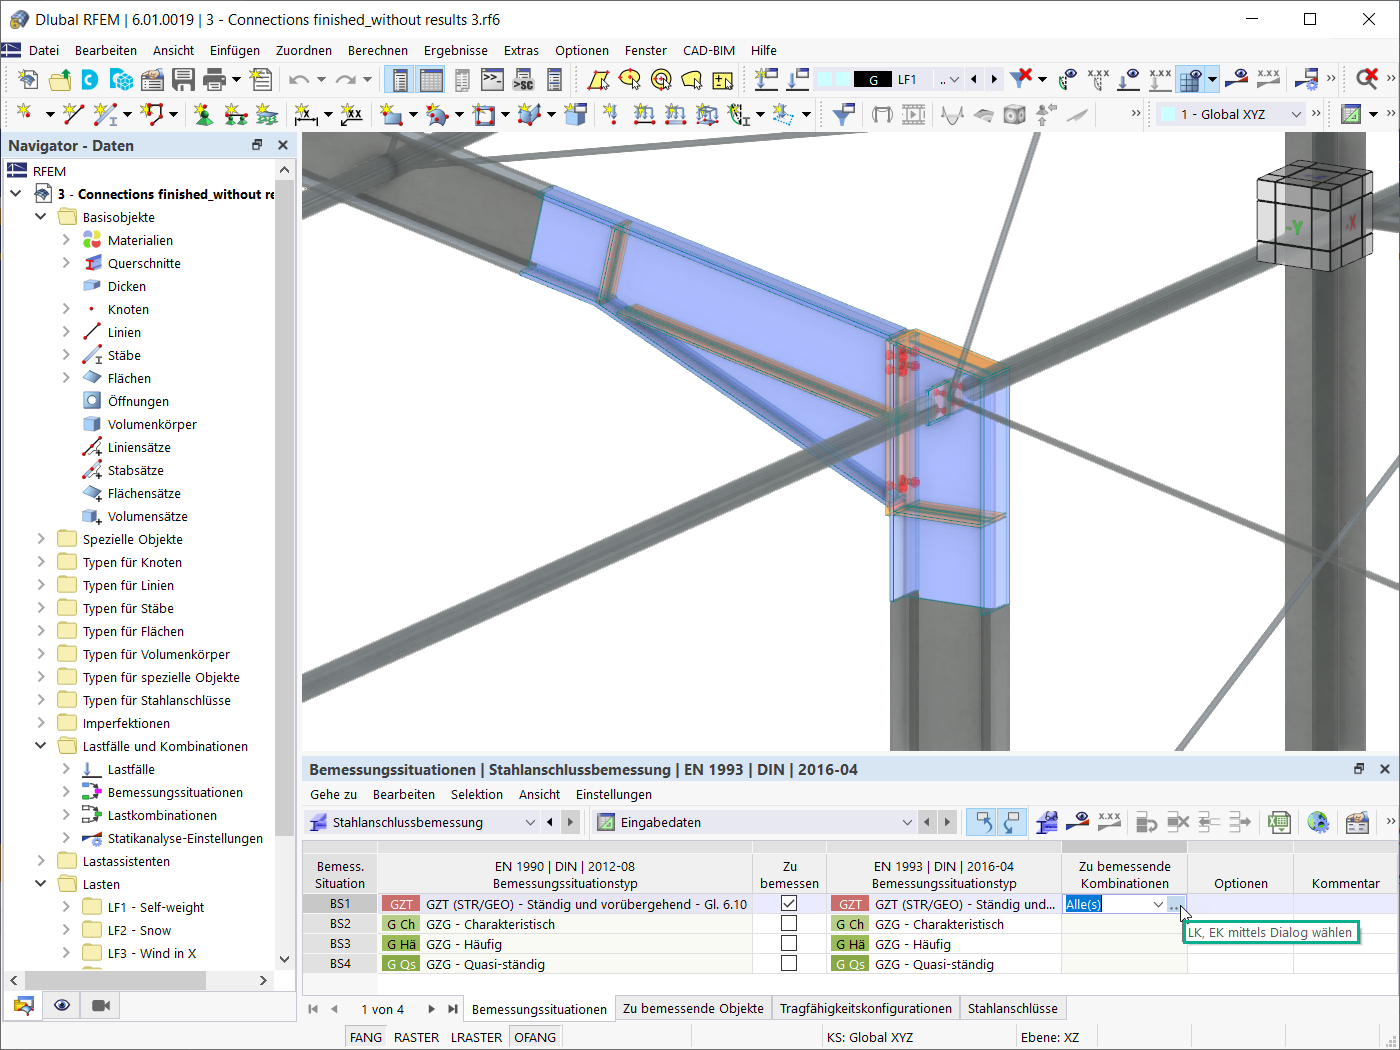Click the new opening tool icon
This screenshot has width=1400, height=1050.
(484, 114)
